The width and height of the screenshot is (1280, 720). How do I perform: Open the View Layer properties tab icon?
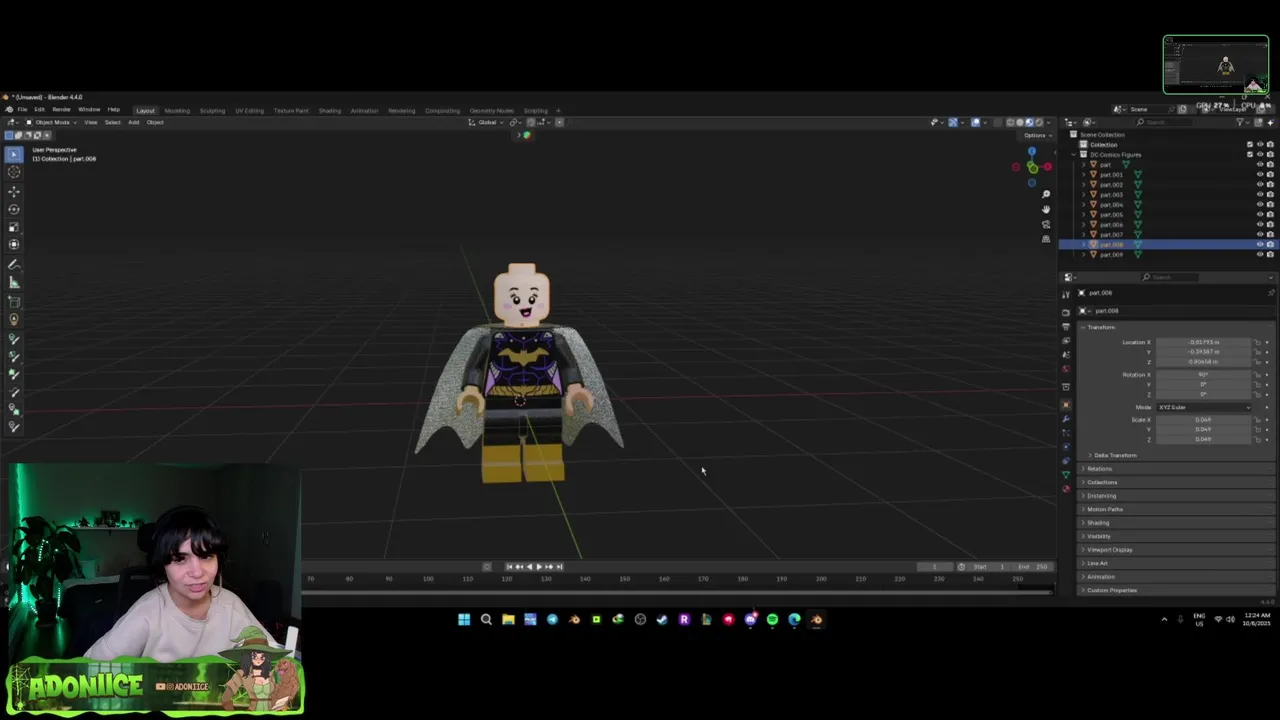tap(1066, 341)
